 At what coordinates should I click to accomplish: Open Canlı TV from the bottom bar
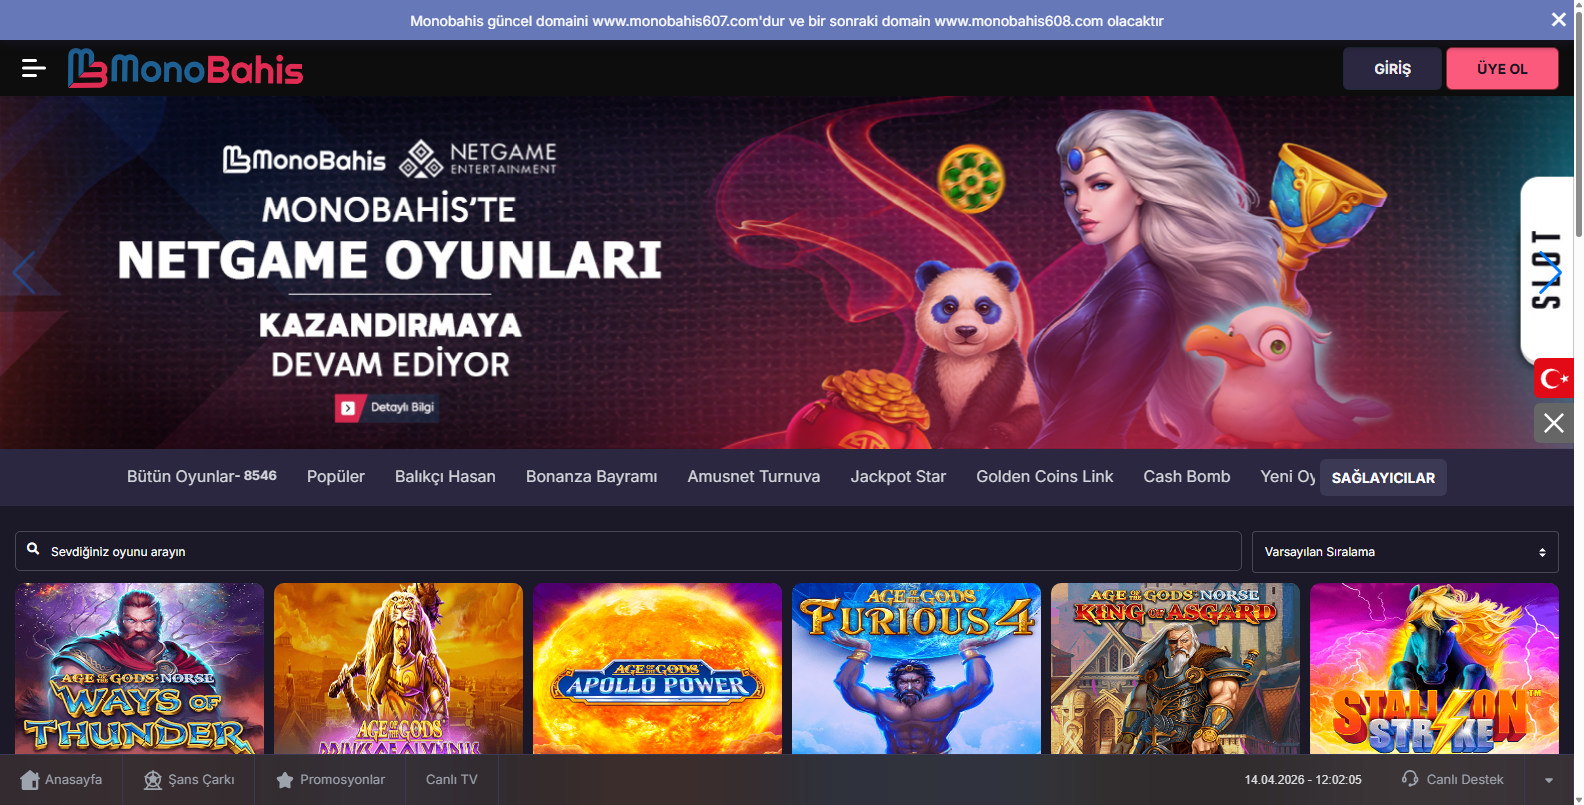452,780
